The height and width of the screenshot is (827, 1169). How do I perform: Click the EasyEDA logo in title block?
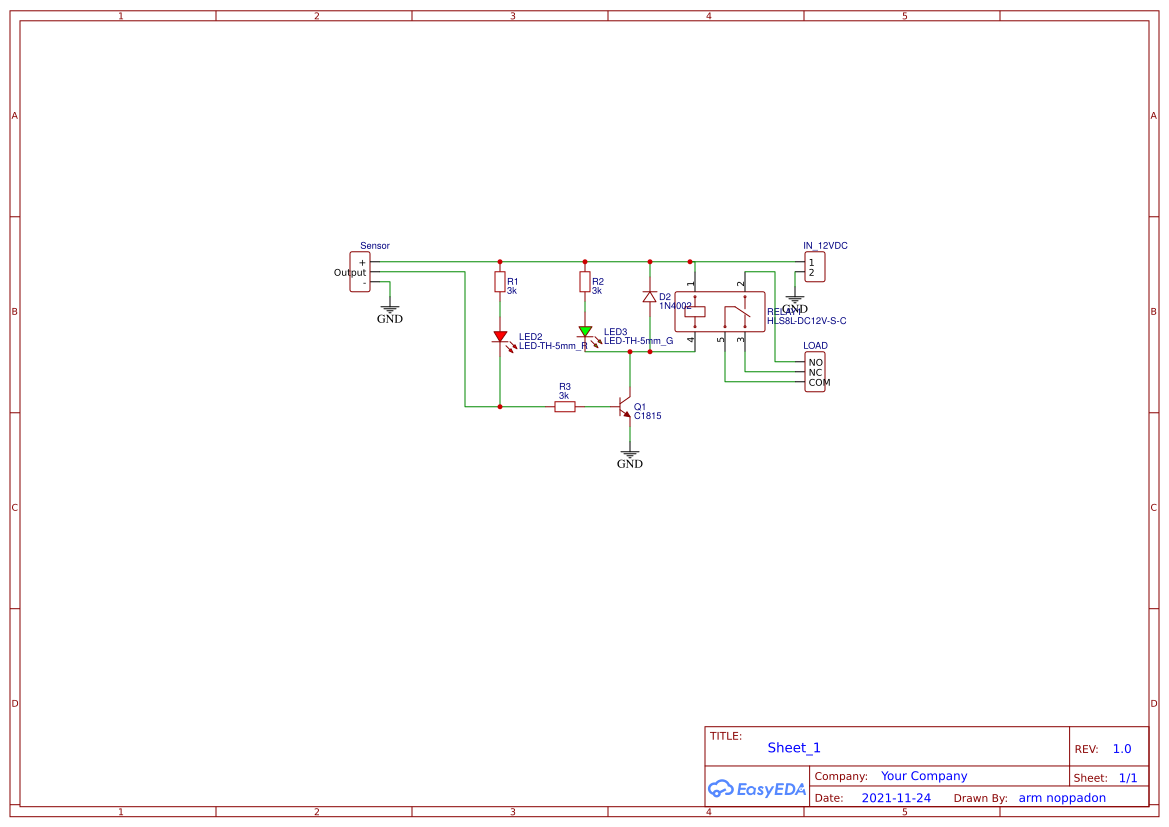[757, 789]
